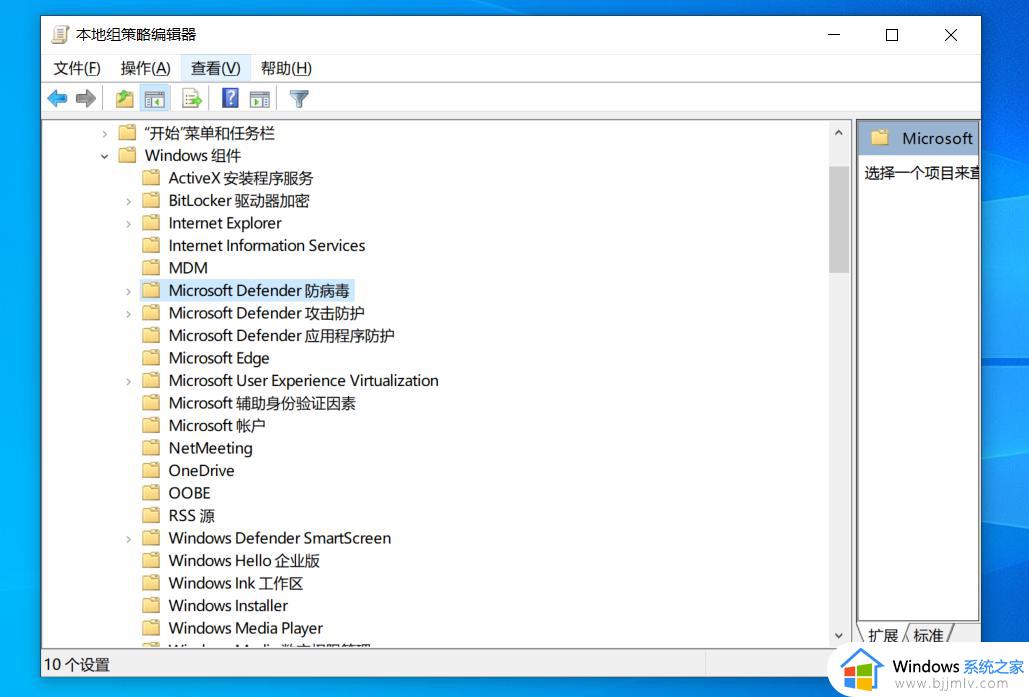Screen dimensions: 1029x697
Task: Click the Microsoft header in right pane
Action: coord(919,138)
